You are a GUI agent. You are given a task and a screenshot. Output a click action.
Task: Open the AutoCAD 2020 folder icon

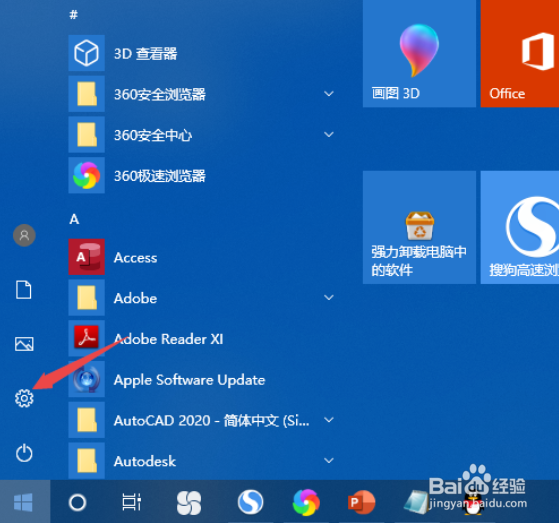pyautogui.click(x=86, y=420)
